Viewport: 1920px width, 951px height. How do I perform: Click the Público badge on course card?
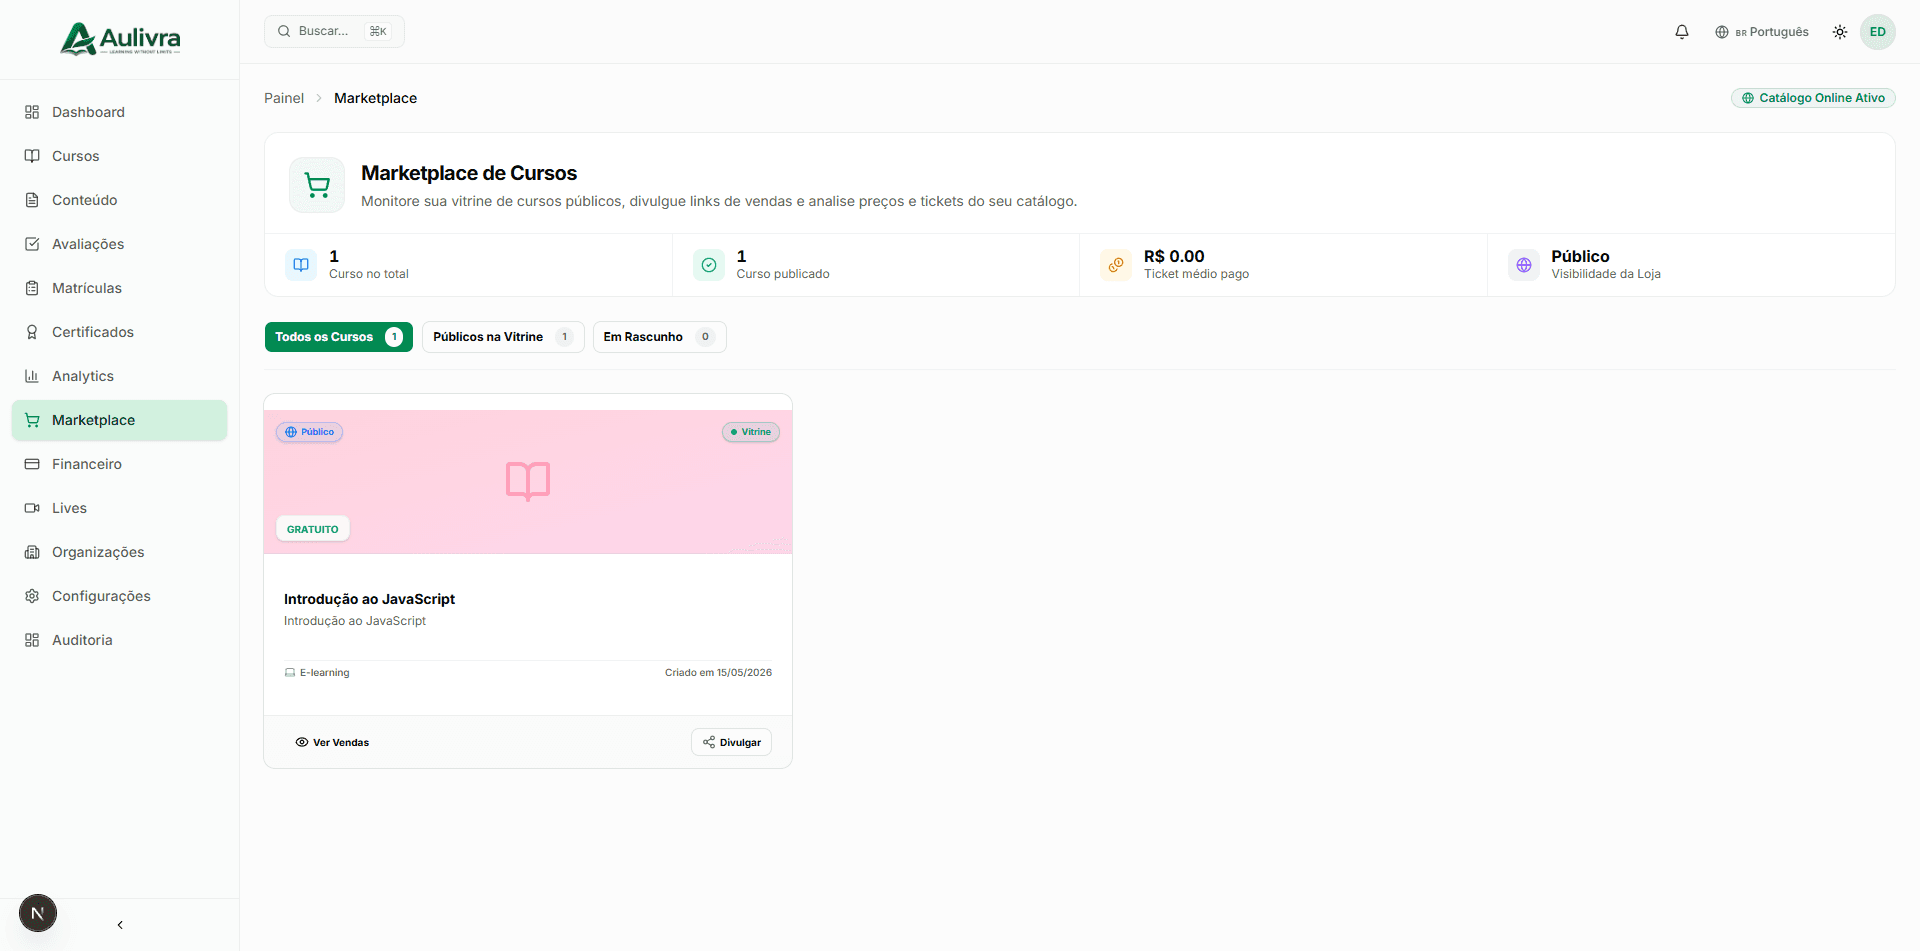point(310,432)
